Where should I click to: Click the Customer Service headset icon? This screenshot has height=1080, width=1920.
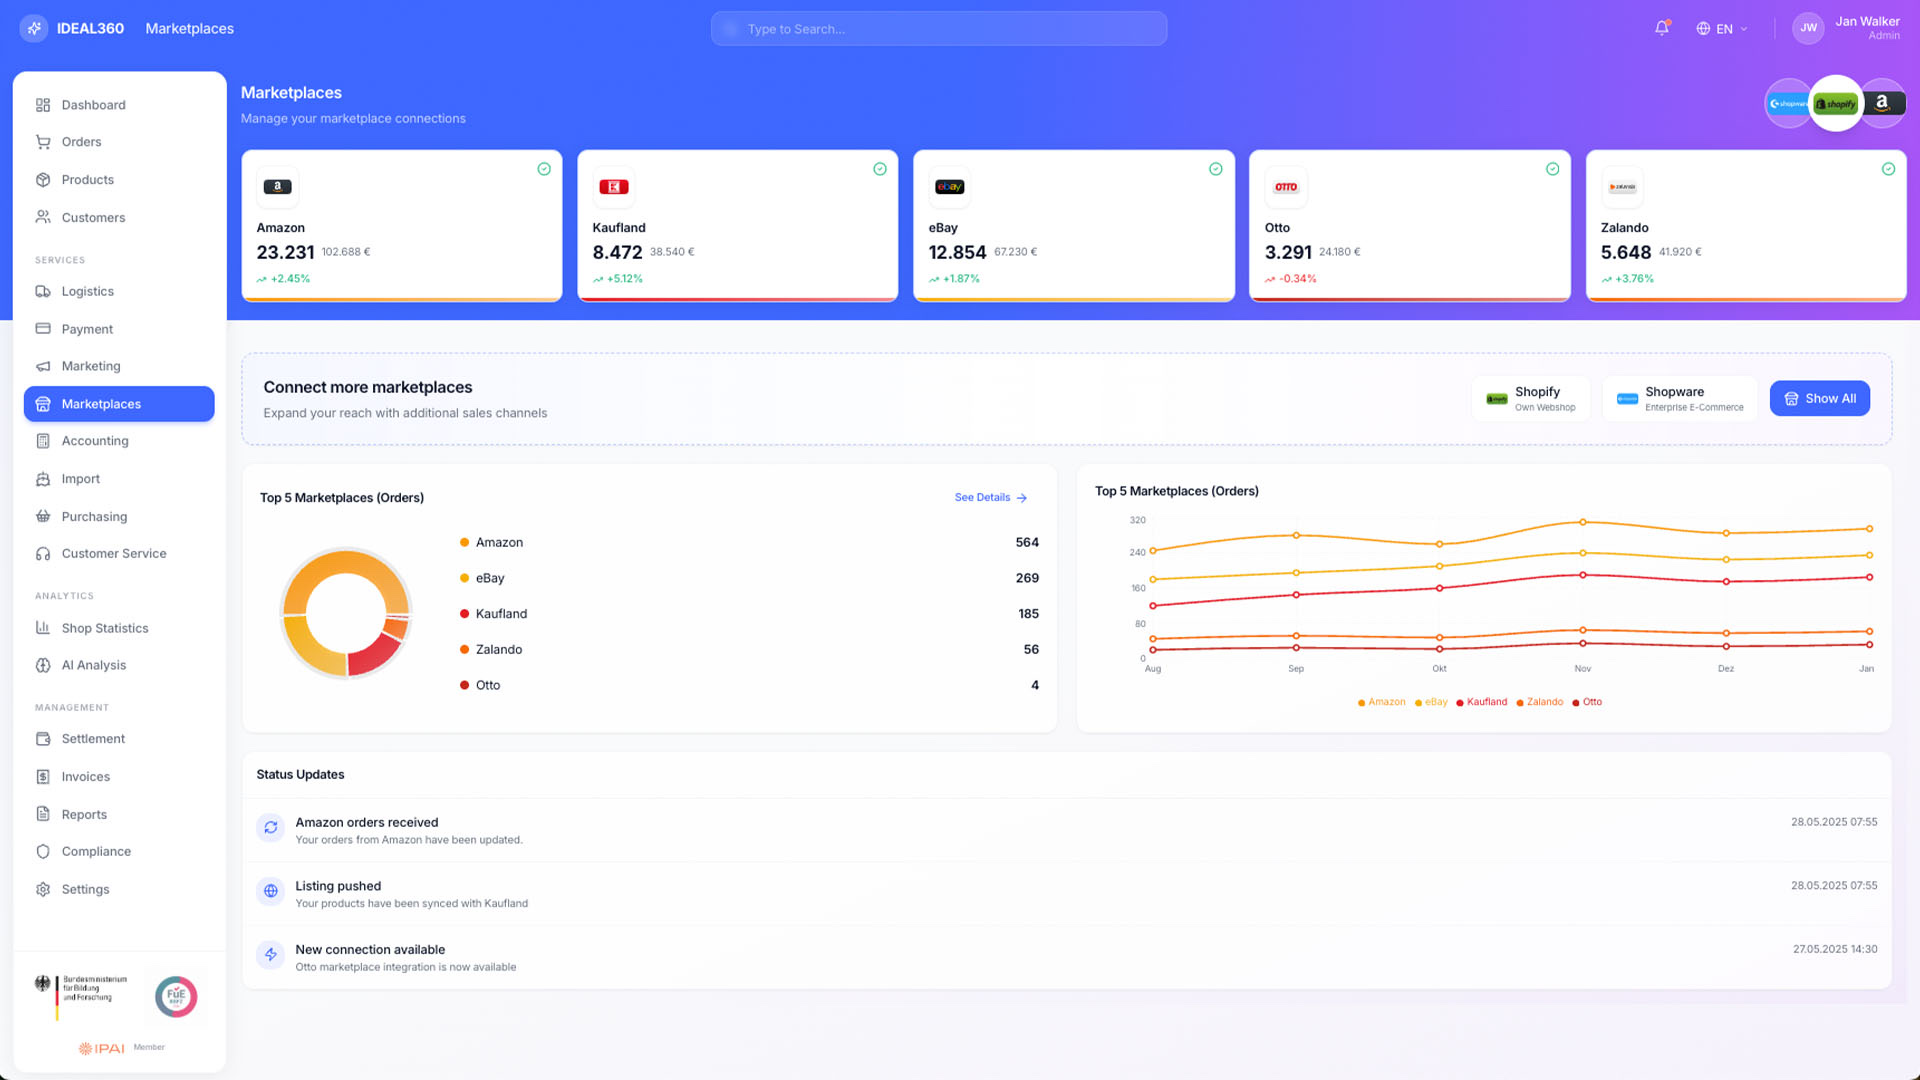43,553
